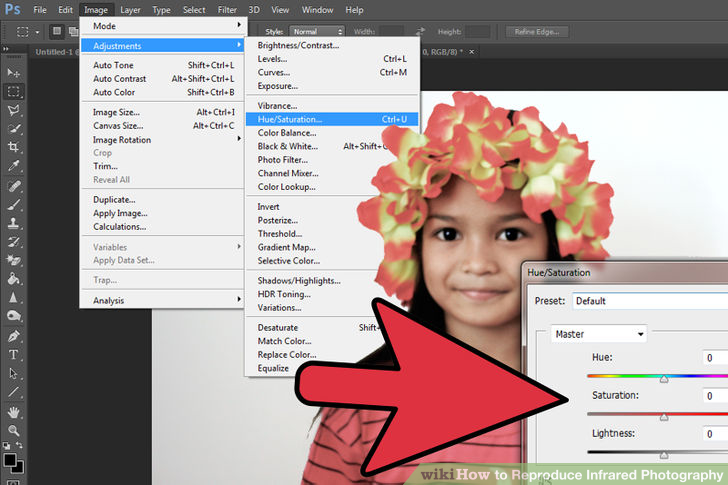
Task: Expand the Analysis submenu
Action: (163, 301)
